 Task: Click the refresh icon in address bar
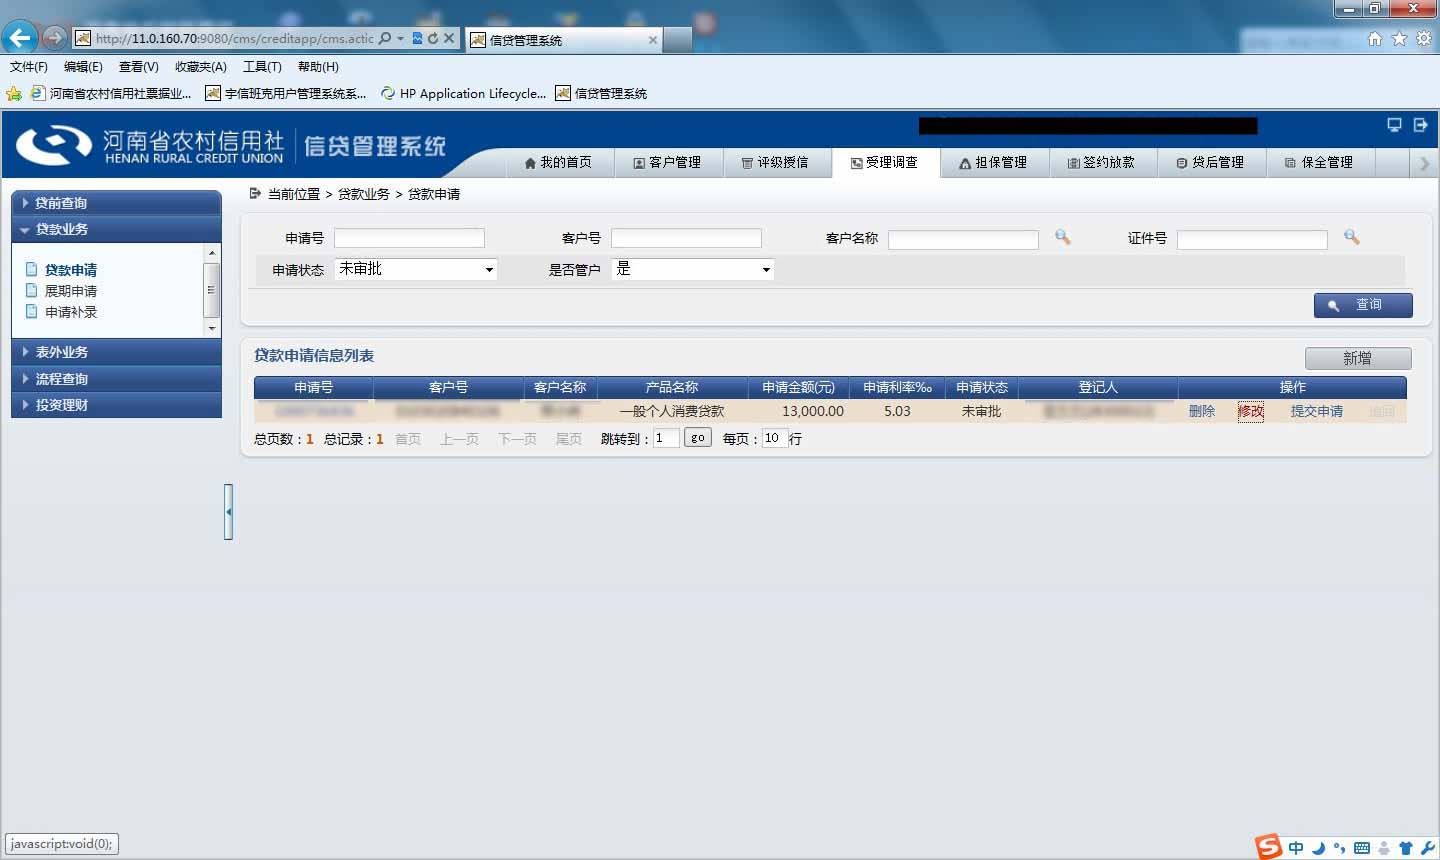pyautogui.click(x=433, y=38)
